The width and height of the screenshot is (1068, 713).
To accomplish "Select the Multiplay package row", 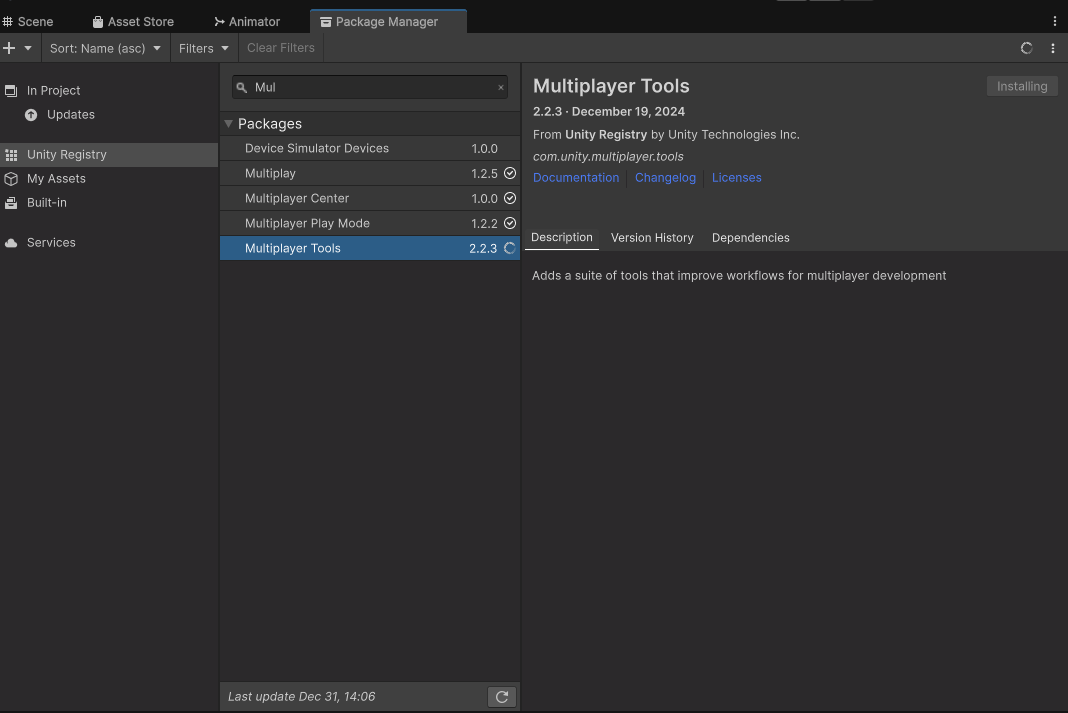I will 370,174.
